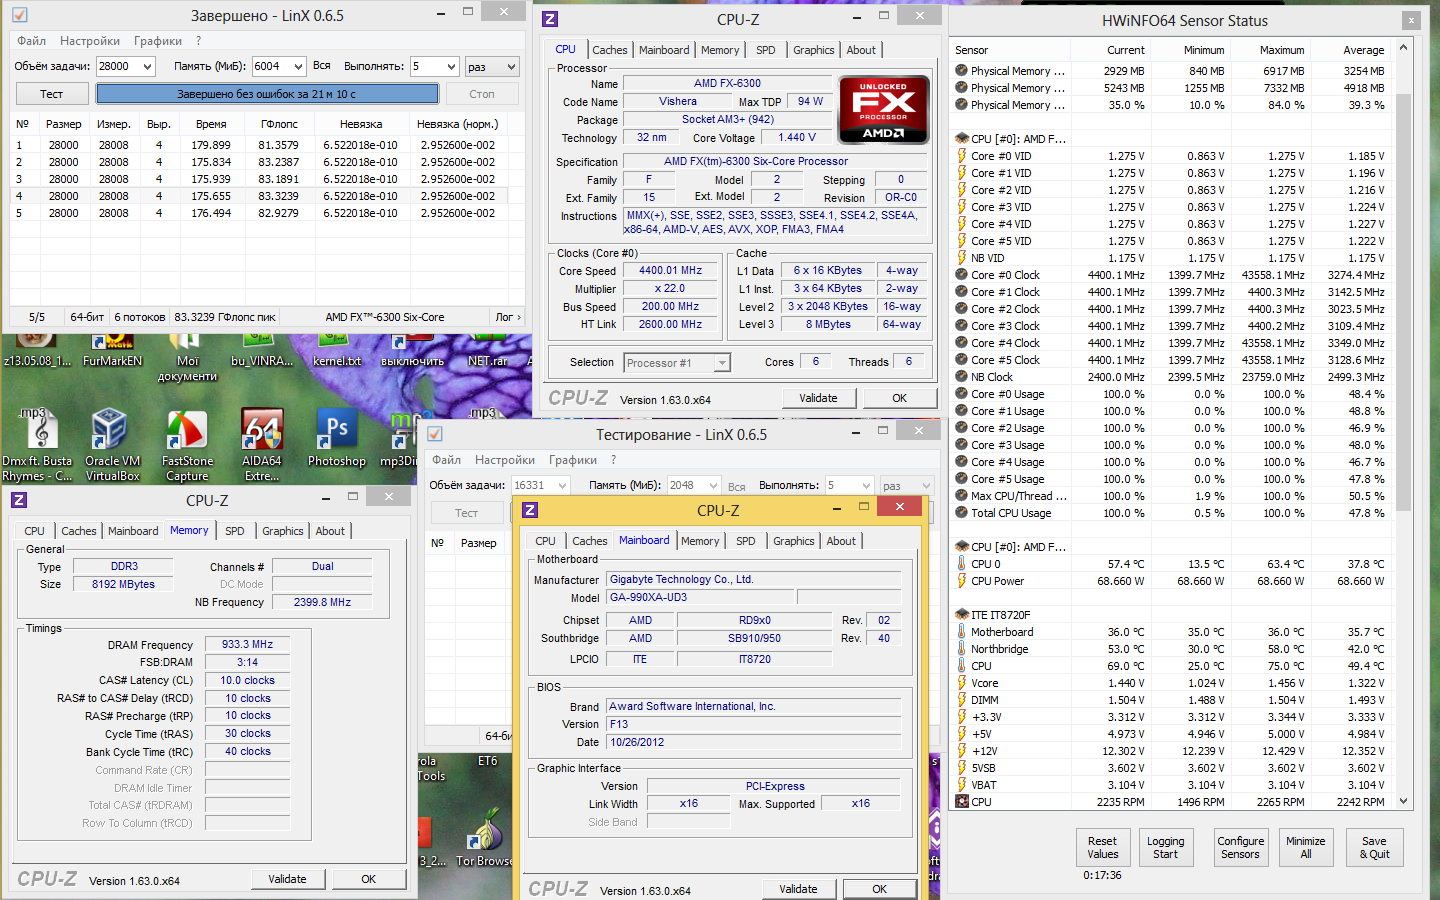Click Logging Start in HWiNFO64
The image size is (1440, 900).
1166,847
